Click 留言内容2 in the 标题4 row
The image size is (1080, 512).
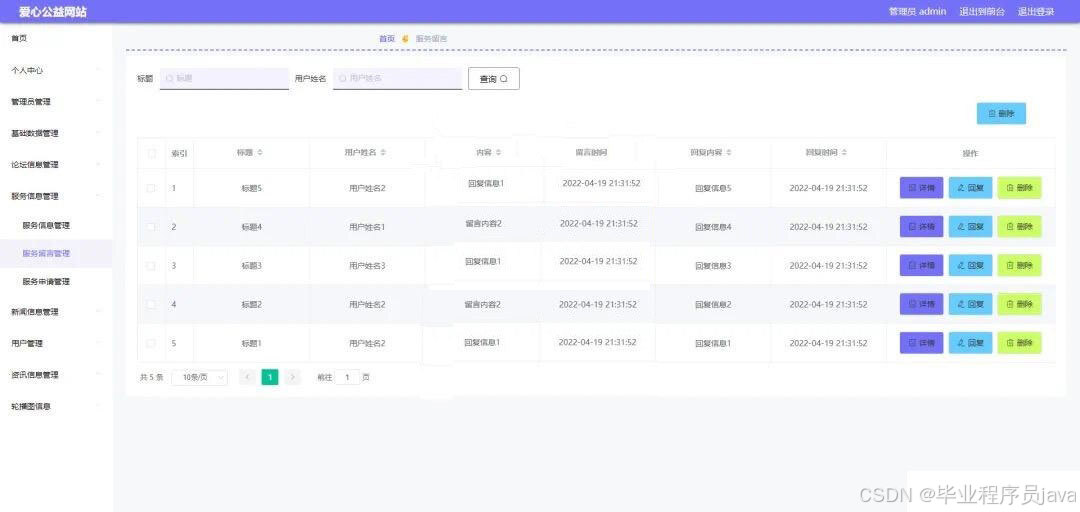click(x=484, y=223)
